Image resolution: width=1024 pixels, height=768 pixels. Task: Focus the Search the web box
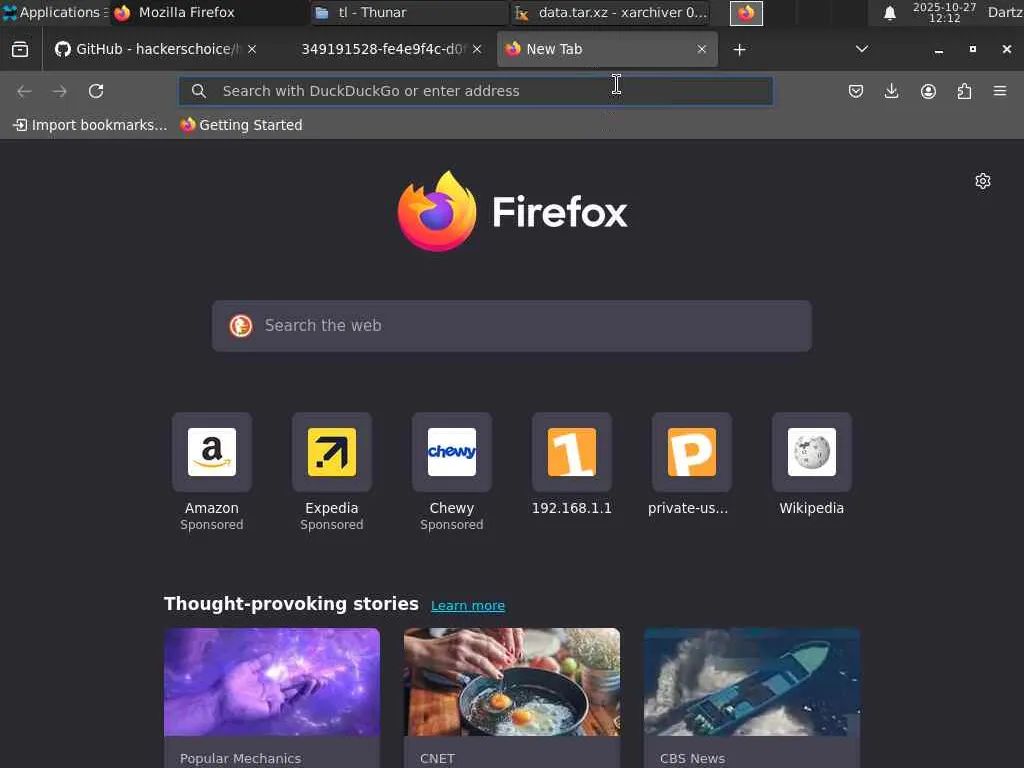point(512,326)
